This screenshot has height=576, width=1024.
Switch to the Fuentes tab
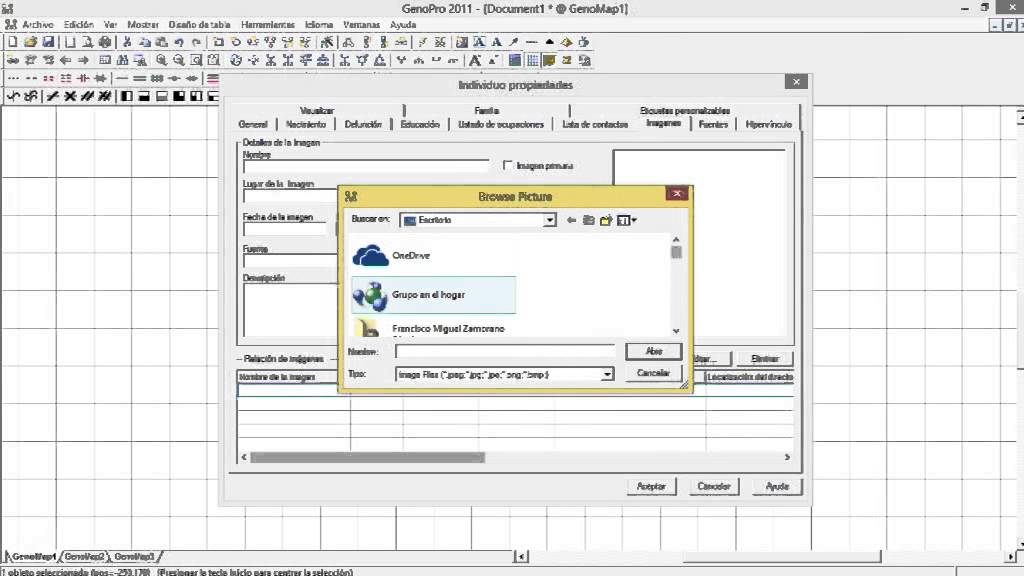(x=712, y=124)
